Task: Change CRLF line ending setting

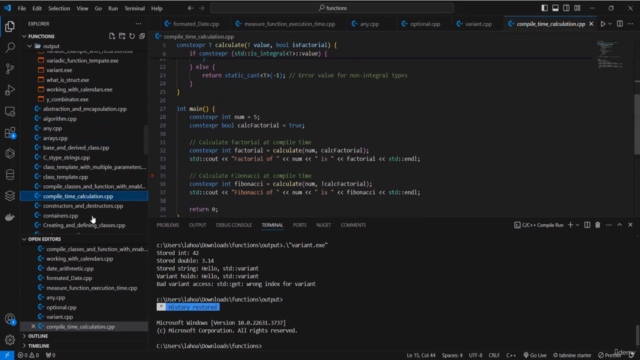Action: point(494,355)
